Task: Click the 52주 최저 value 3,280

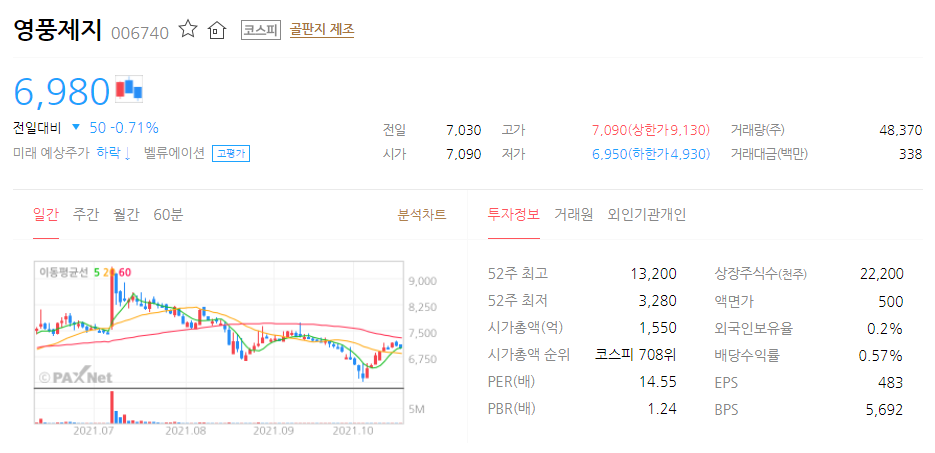Action: [x=657, y=301]
